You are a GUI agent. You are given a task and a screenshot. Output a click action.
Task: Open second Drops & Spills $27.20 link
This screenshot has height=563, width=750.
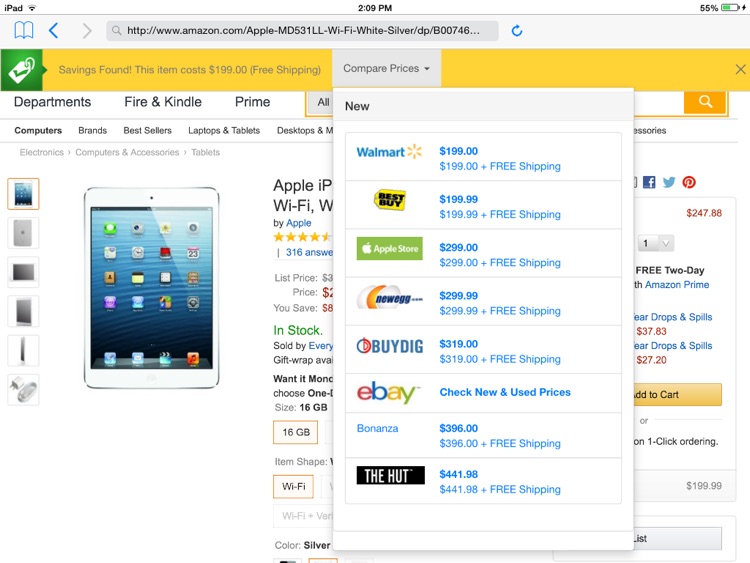point(672,346)
